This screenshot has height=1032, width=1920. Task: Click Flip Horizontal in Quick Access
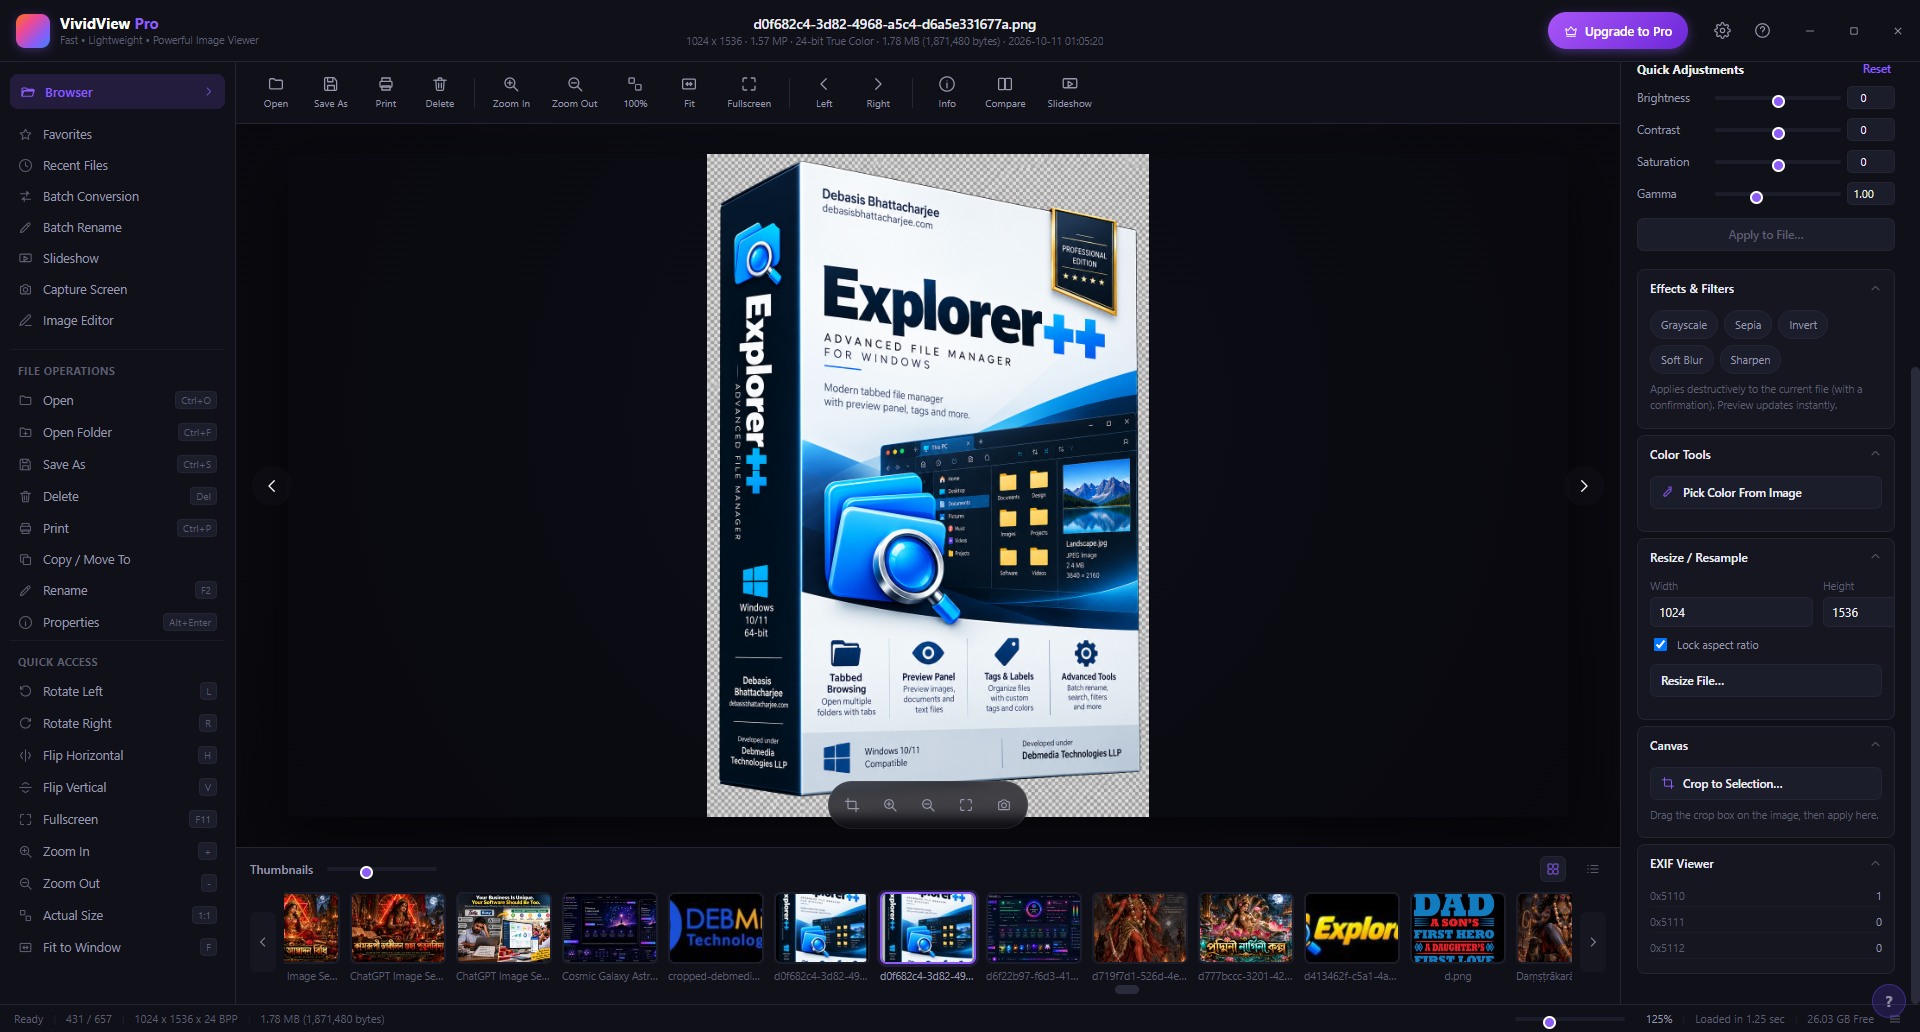(117, 755)
